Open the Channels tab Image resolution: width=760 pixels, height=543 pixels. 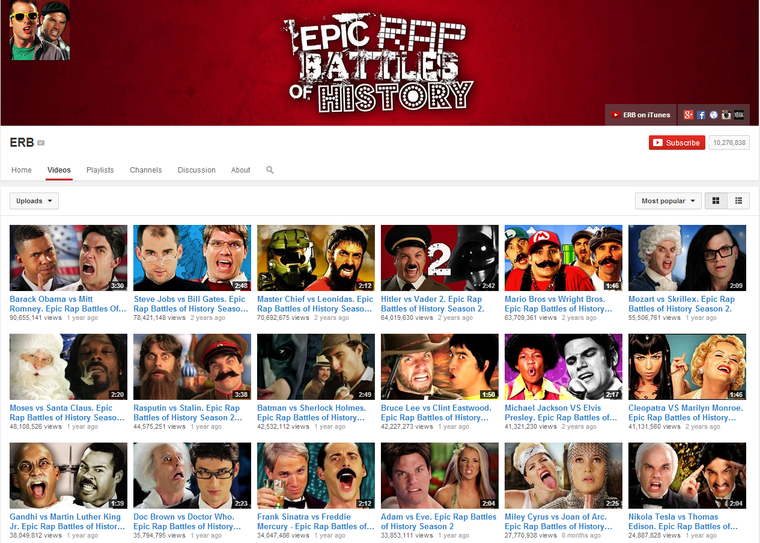[x=145, y=170]
